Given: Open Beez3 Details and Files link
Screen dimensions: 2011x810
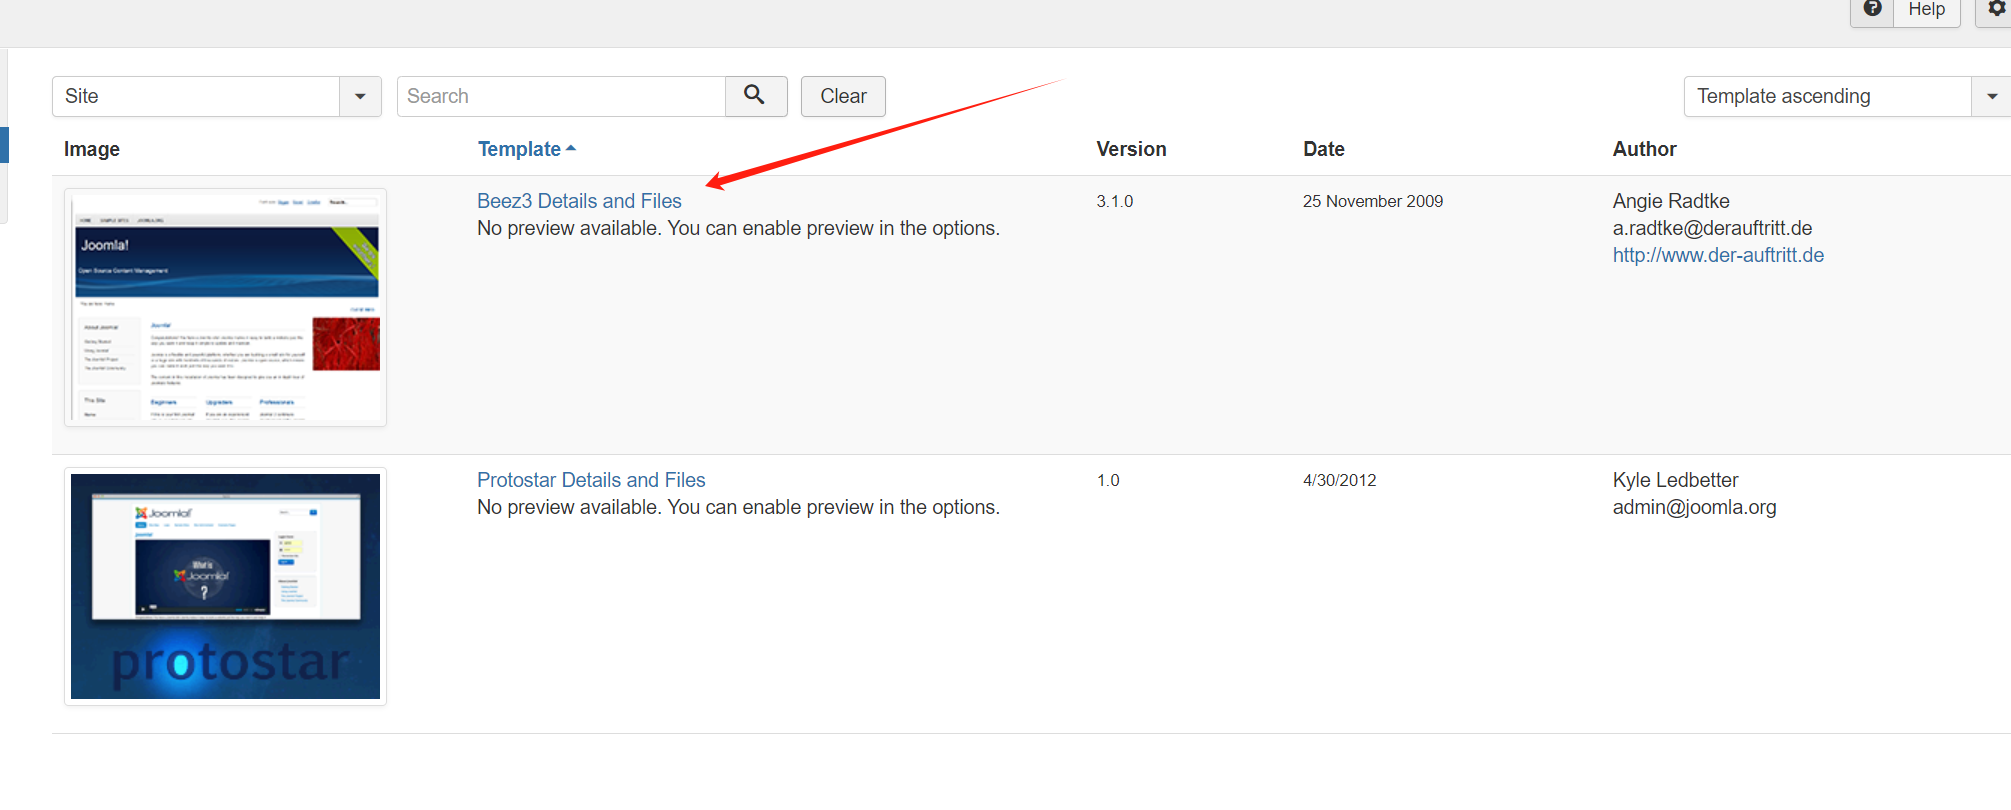Looking at the screenshot, I should coord(579,201).
